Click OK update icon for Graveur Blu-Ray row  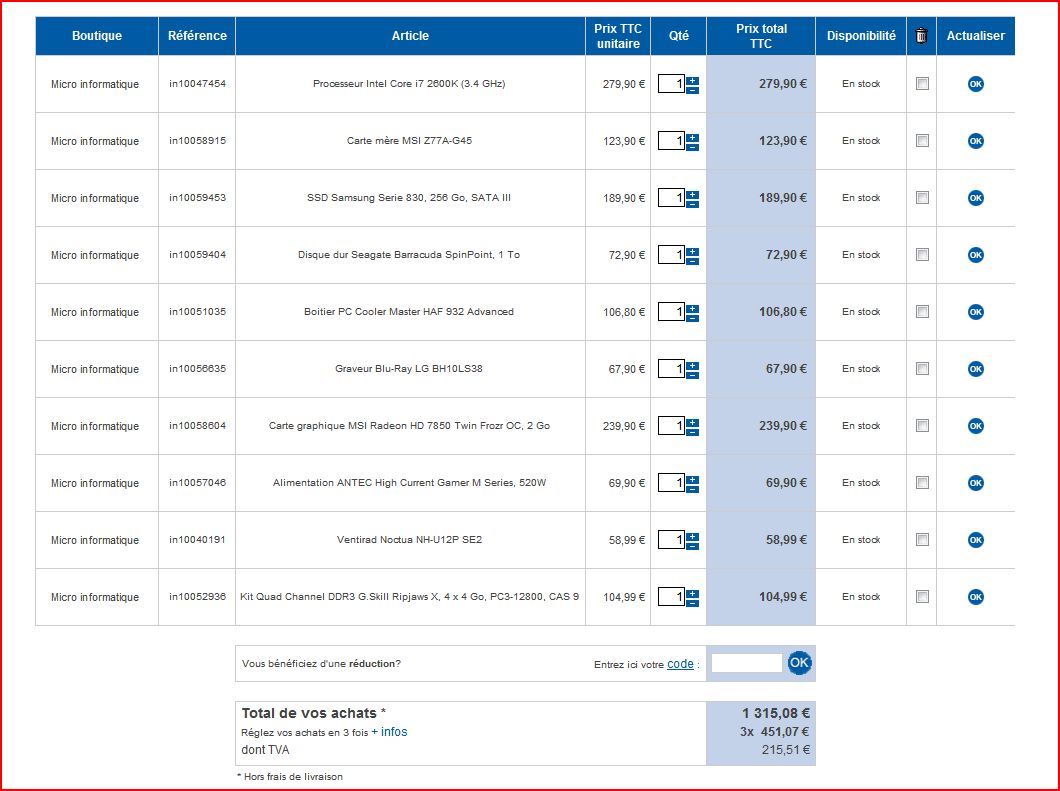[975, 369]
